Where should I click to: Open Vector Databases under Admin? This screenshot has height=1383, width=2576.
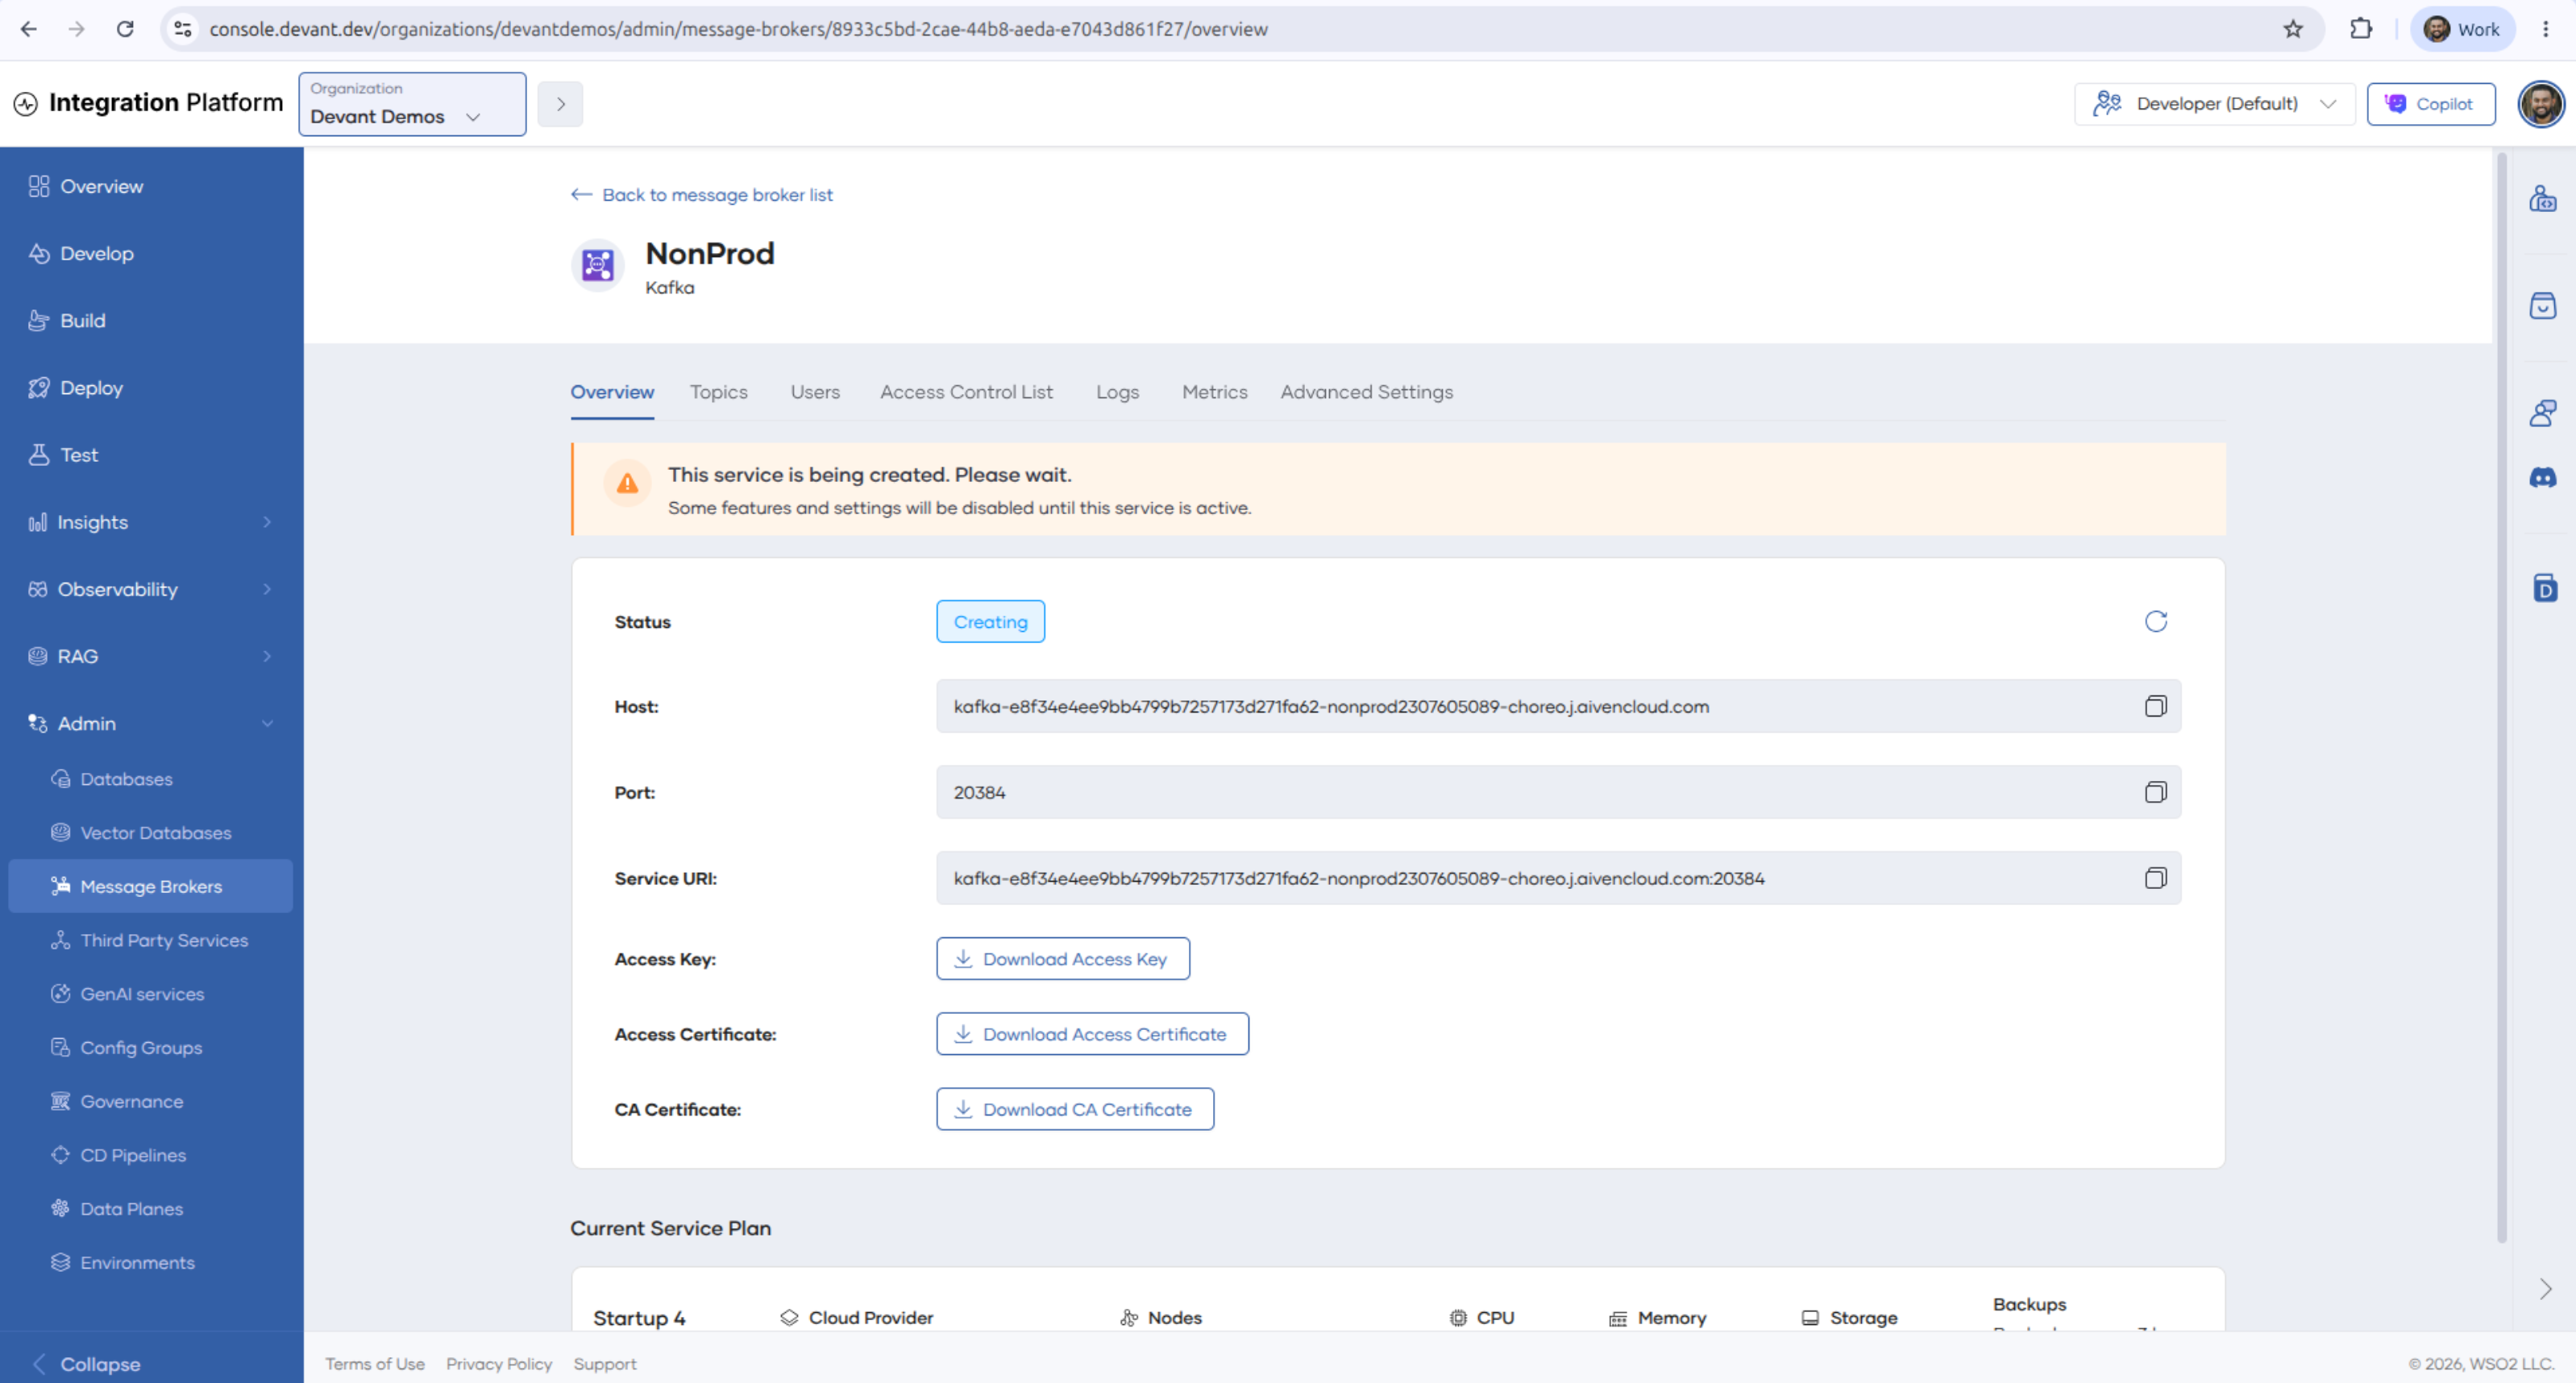pos(151,833)
